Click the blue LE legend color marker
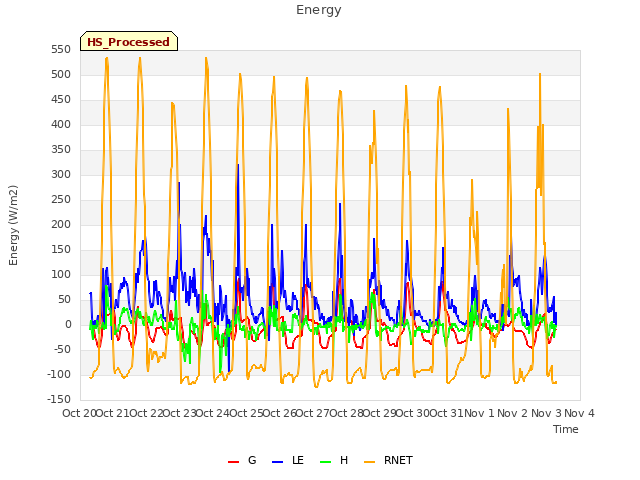 277,462
